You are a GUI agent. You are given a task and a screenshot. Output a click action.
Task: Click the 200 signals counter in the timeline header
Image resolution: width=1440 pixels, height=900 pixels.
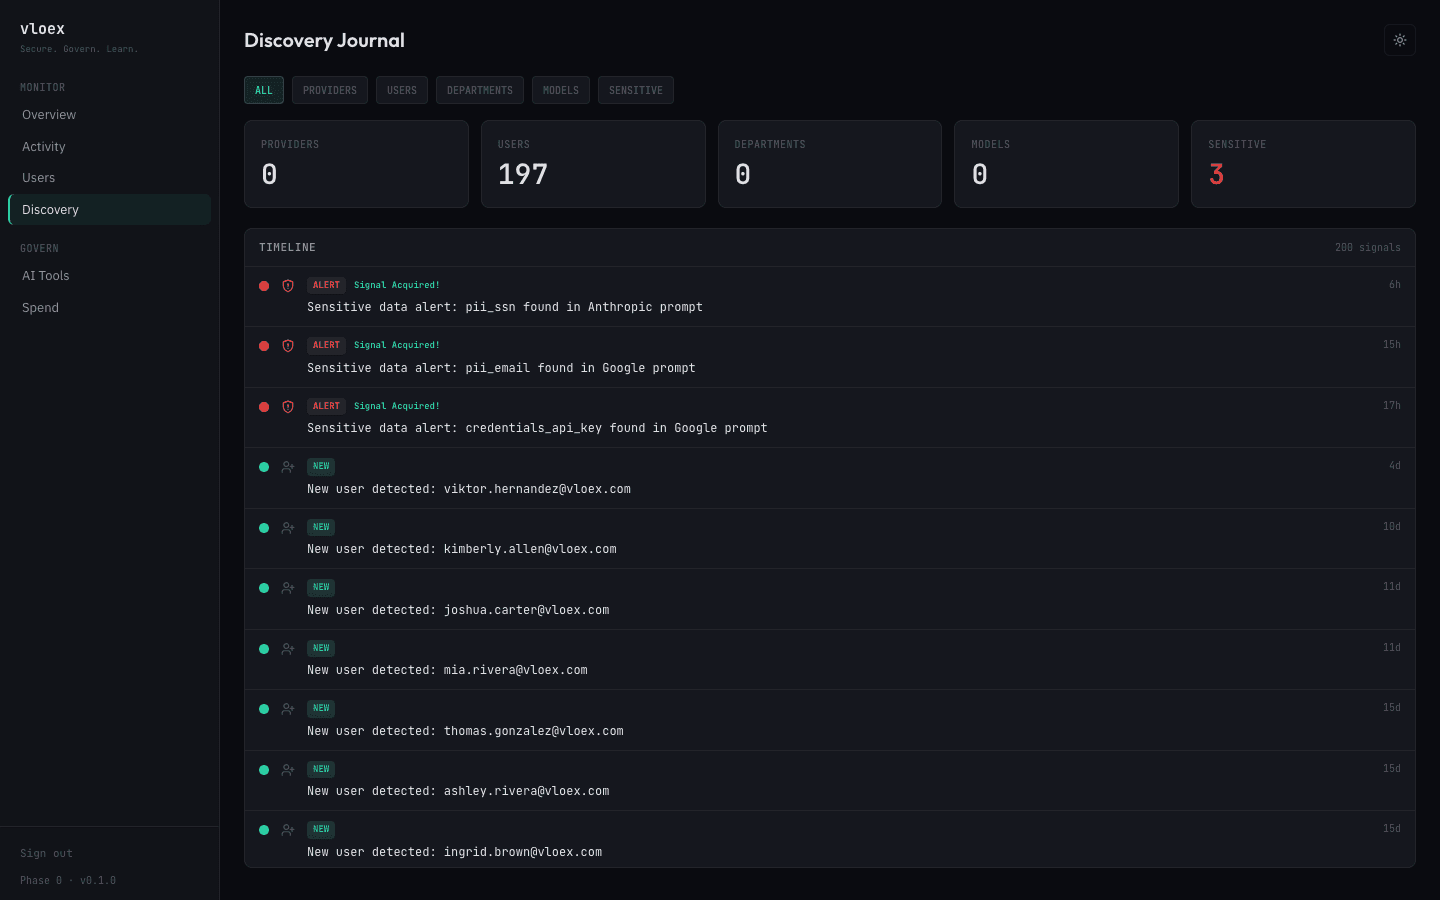[x=1368, y=247]
